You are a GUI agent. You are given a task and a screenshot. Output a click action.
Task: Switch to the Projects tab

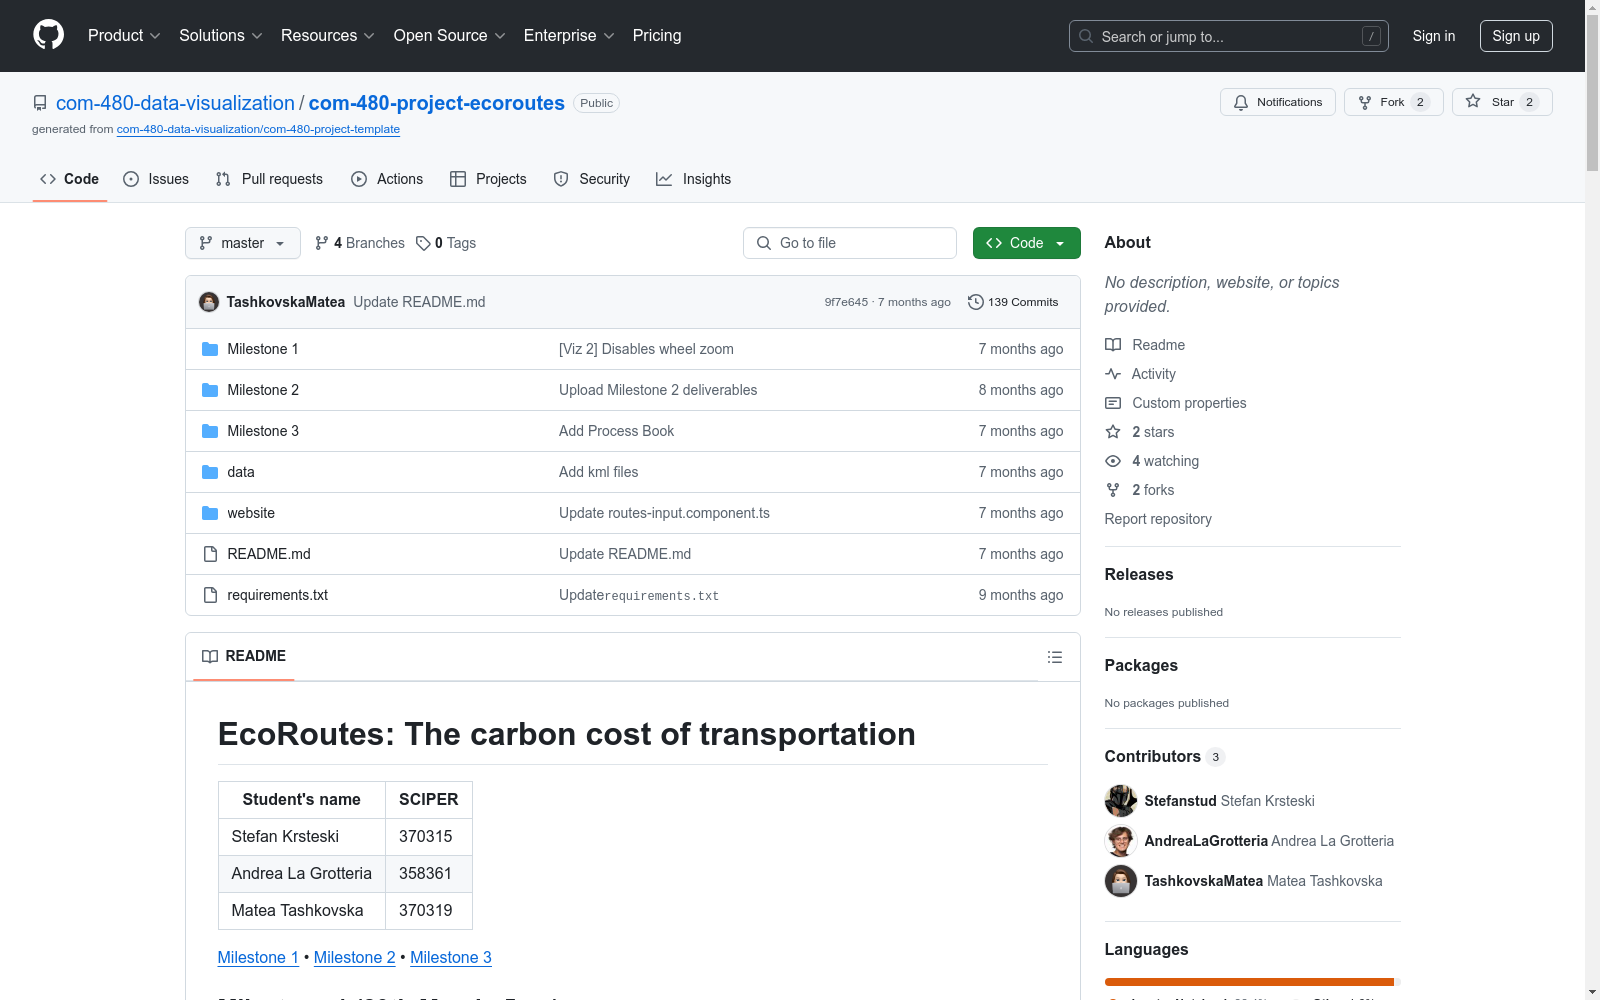[x=488, y=179]
